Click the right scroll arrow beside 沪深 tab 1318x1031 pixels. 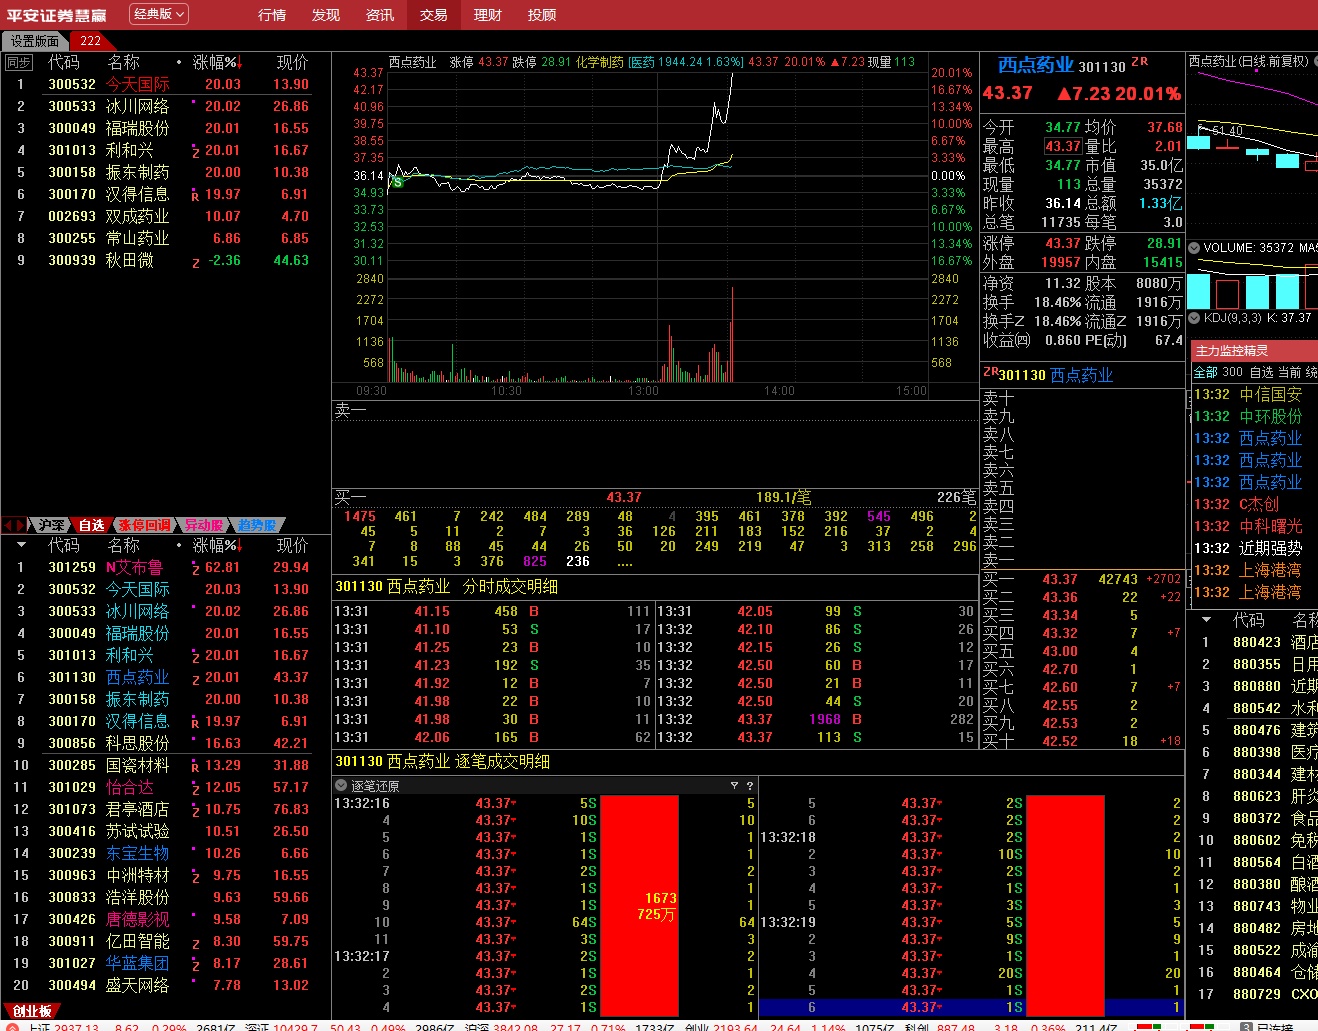click(x=21, y=525)
